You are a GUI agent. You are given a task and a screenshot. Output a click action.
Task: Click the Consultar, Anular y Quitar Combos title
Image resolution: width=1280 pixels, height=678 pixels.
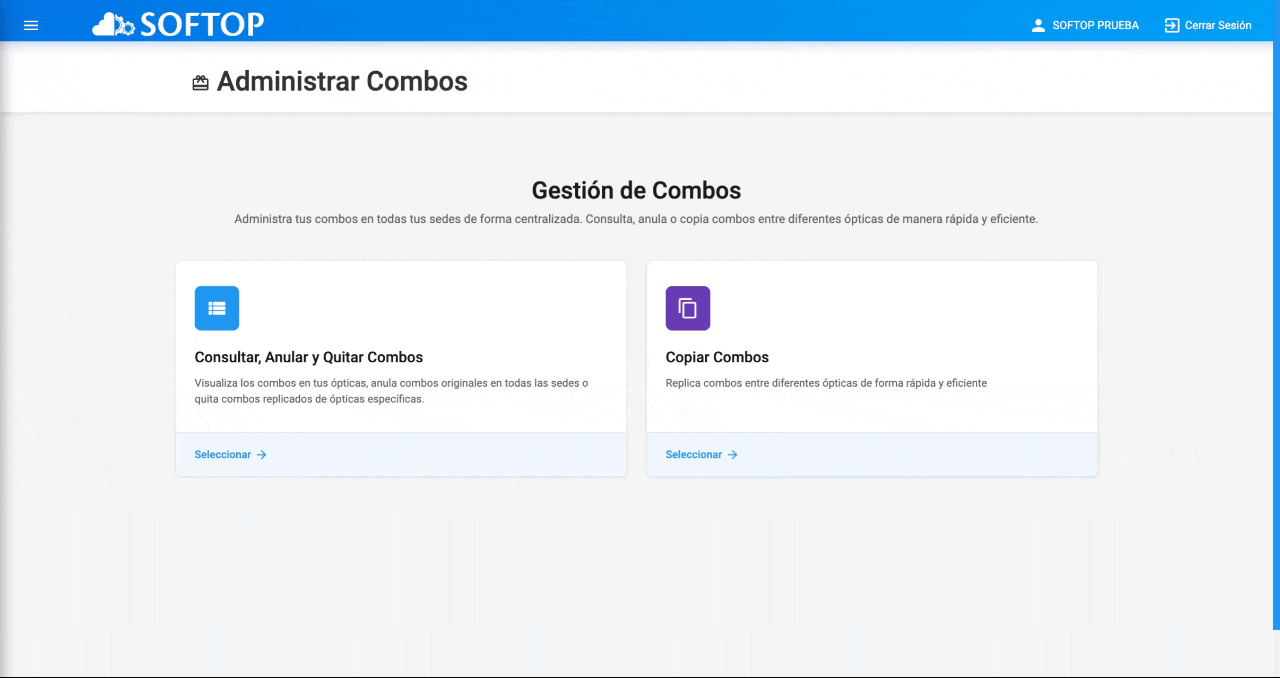pos(309,357)
